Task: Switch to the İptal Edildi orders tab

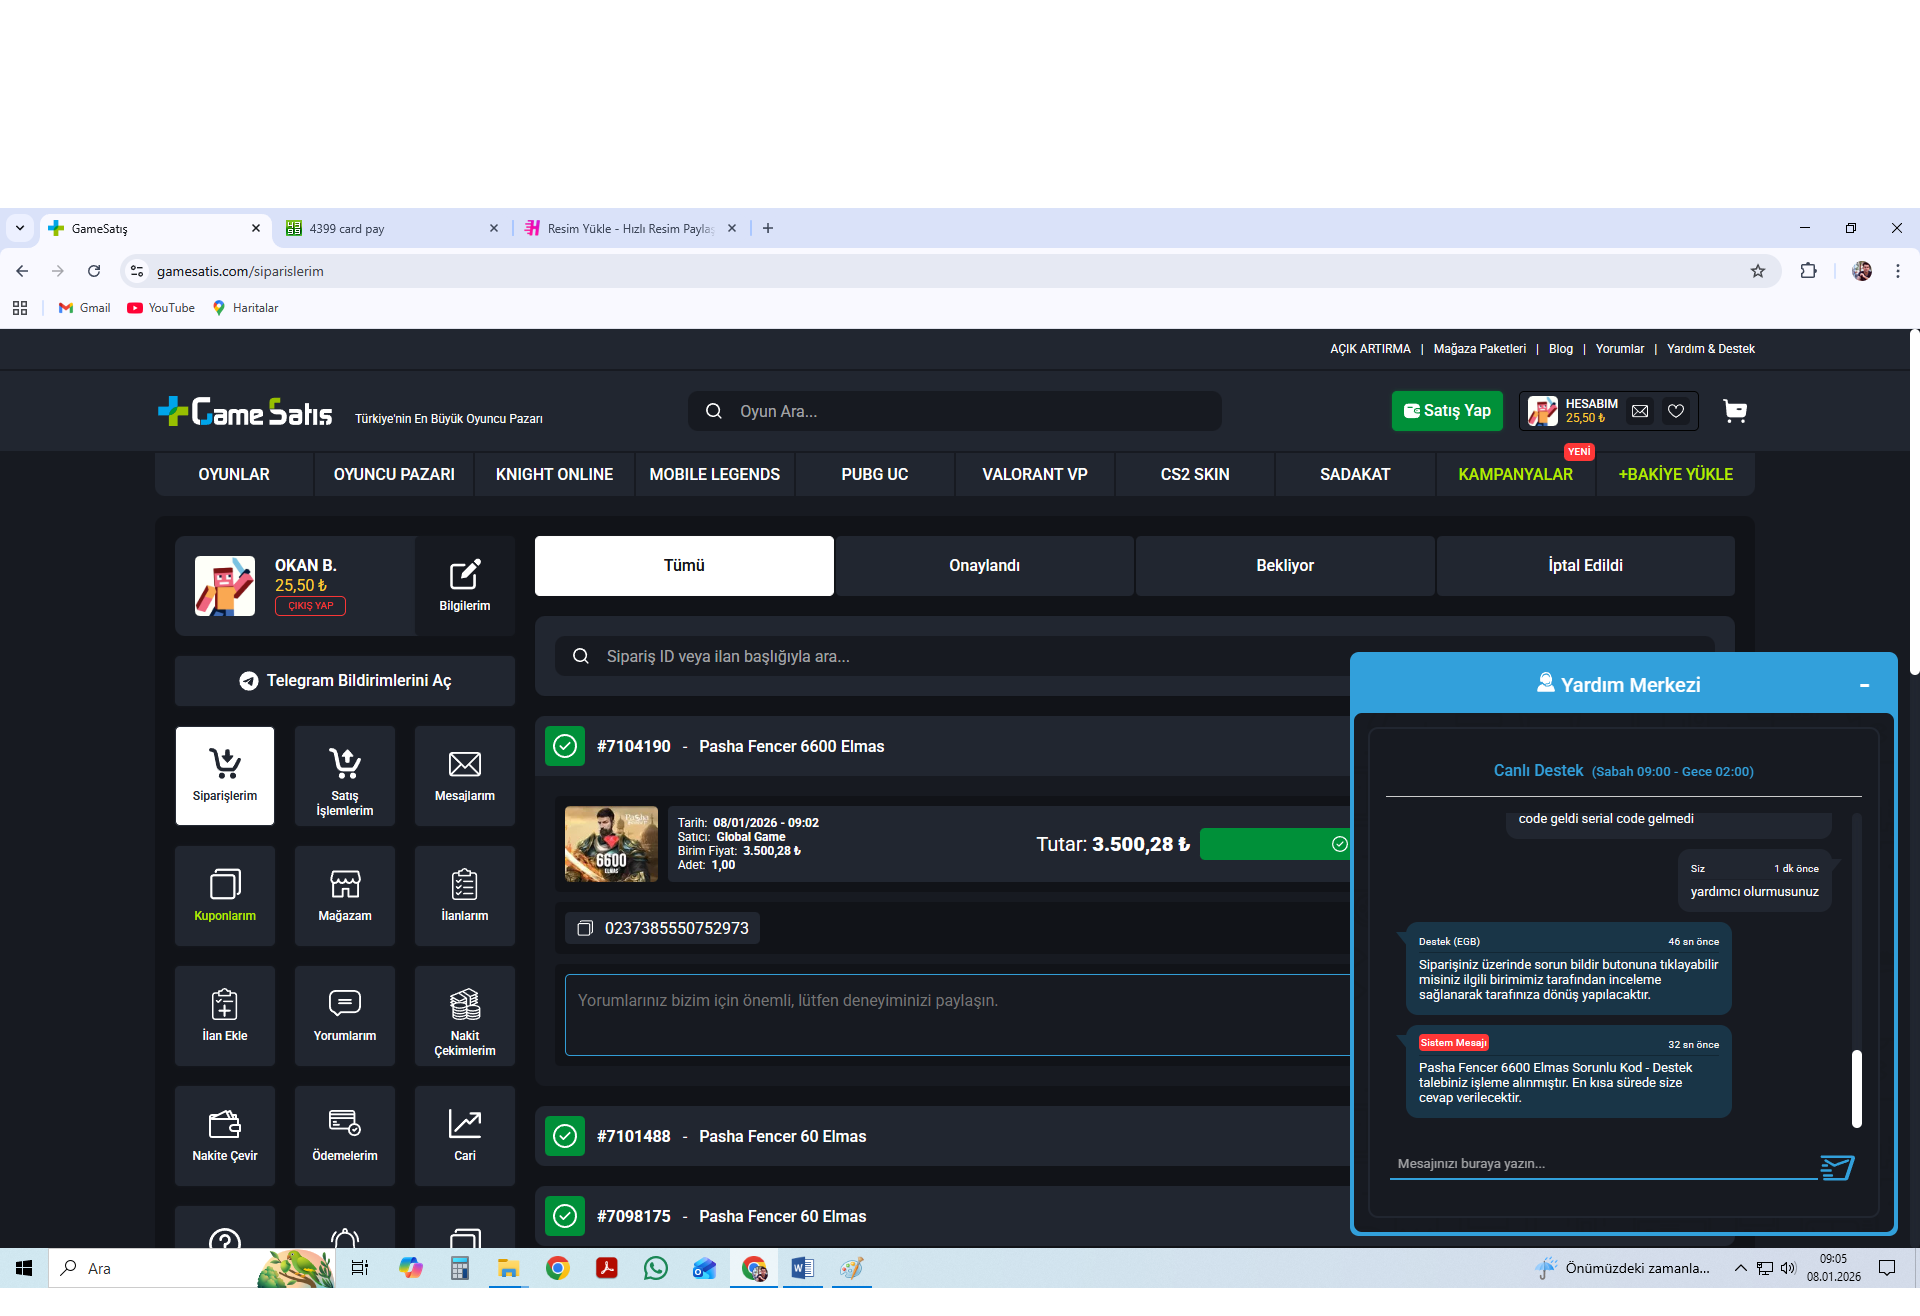Action: 1586,566
